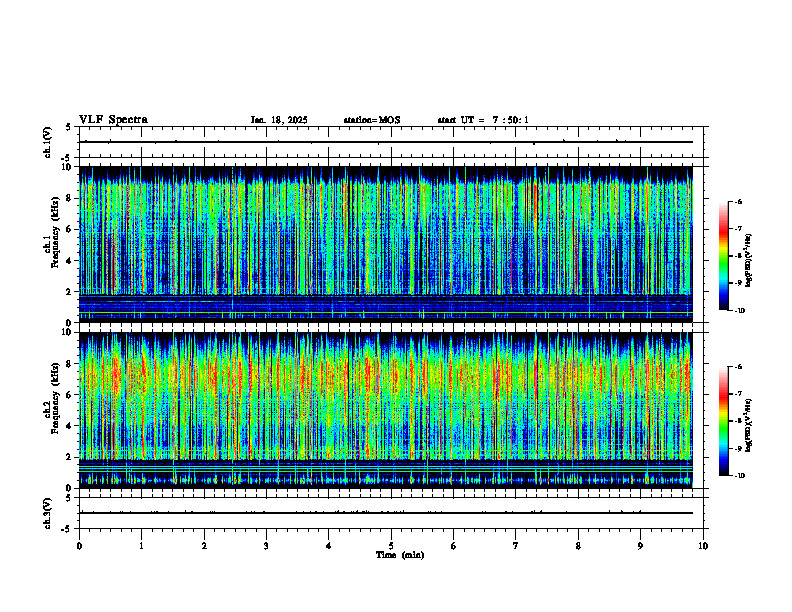Click the "1" tick on the time axis
This screenshot has width=792, height=612.
click(141, 546)
